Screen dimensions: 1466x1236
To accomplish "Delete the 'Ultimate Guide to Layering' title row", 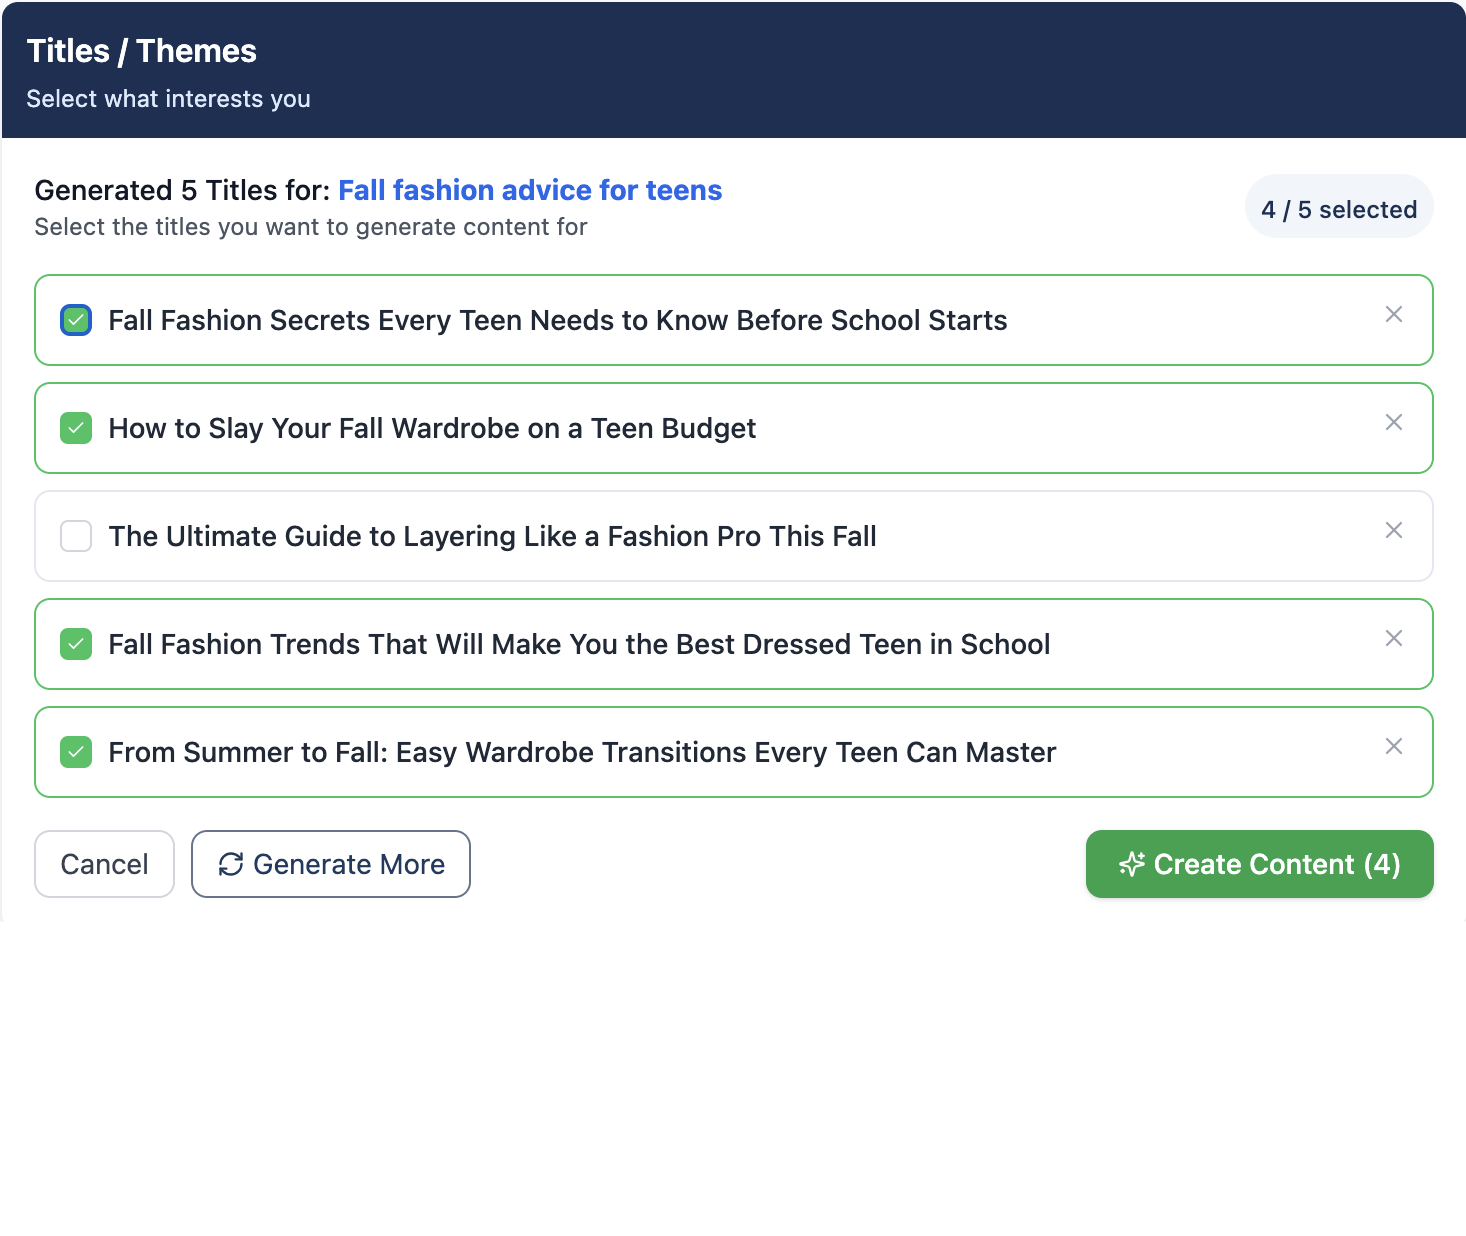I will (1393, 530).
